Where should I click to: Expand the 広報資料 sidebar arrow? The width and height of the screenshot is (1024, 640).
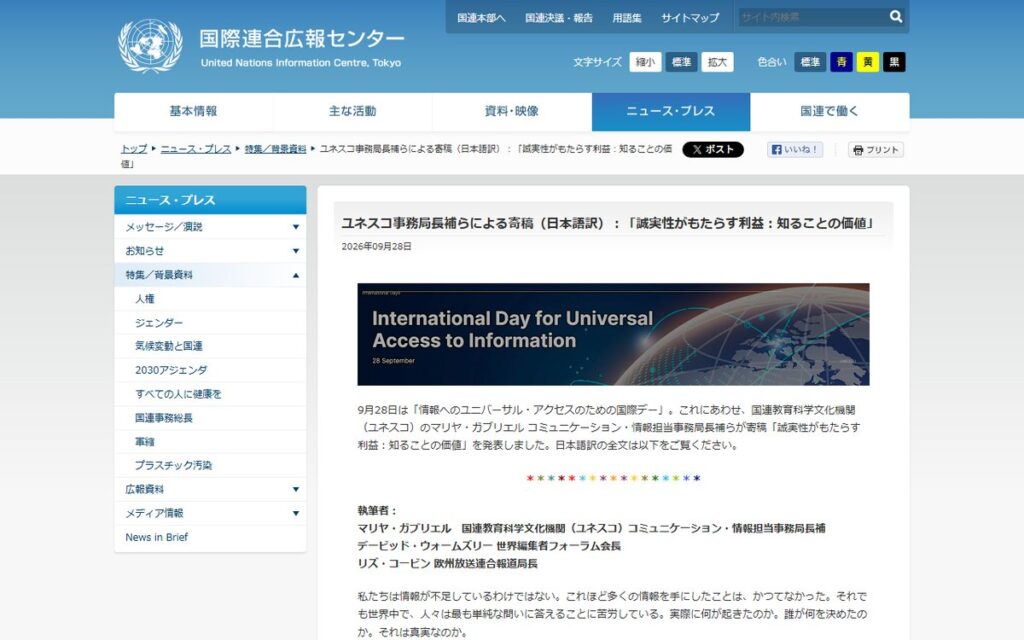[296, 489]
